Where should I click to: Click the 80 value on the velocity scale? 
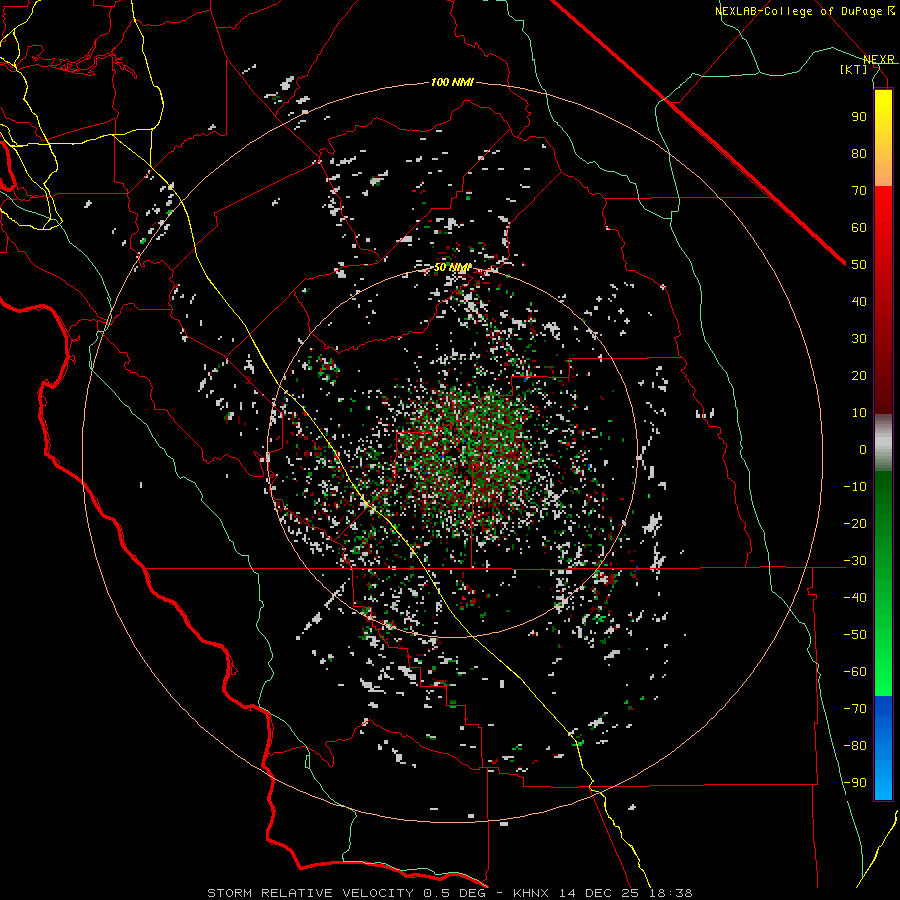pos(859,154)
